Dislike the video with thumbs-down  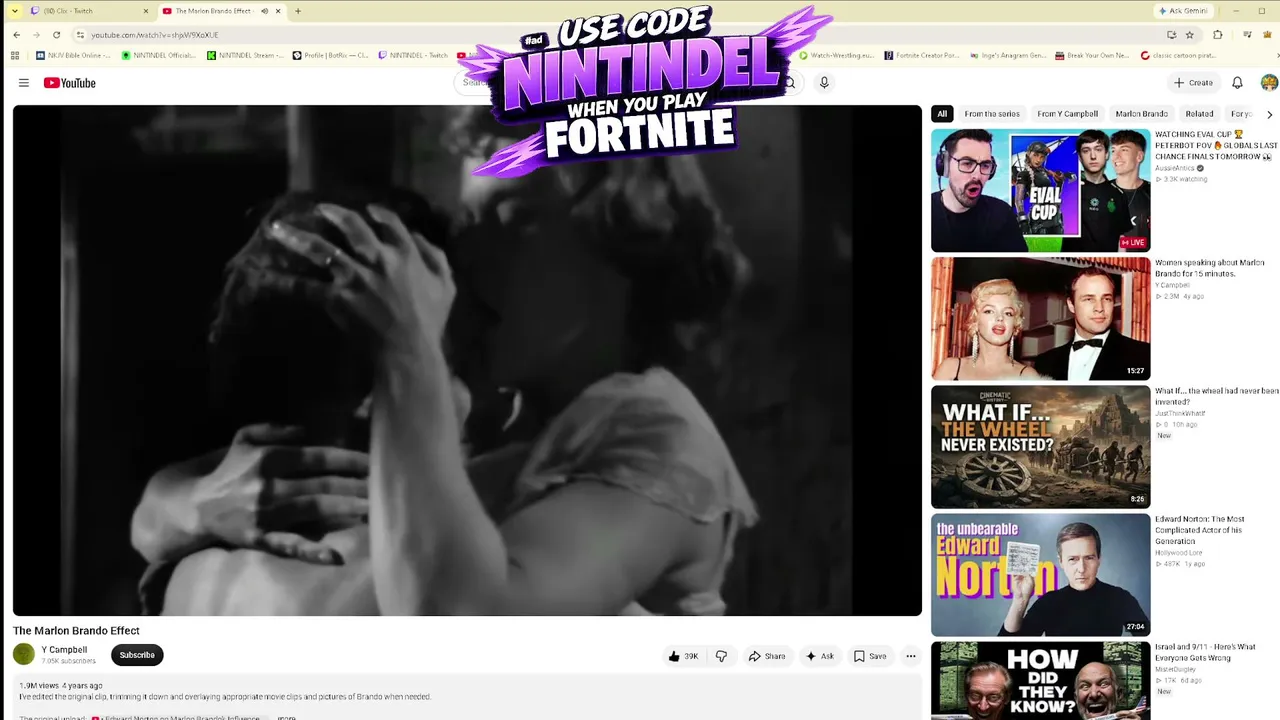(721, 656)
